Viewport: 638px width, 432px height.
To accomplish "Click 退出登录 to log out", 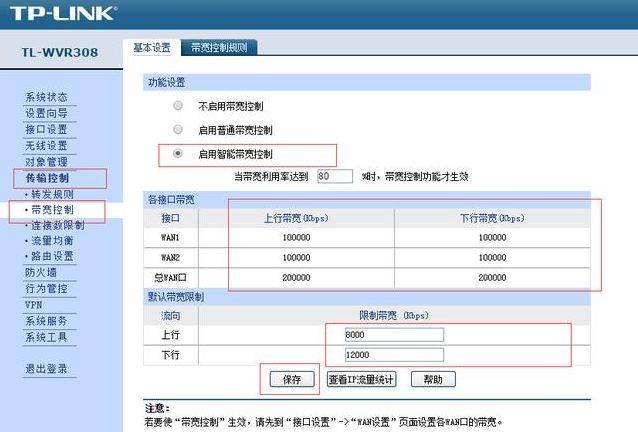I will tap(46, 369).
